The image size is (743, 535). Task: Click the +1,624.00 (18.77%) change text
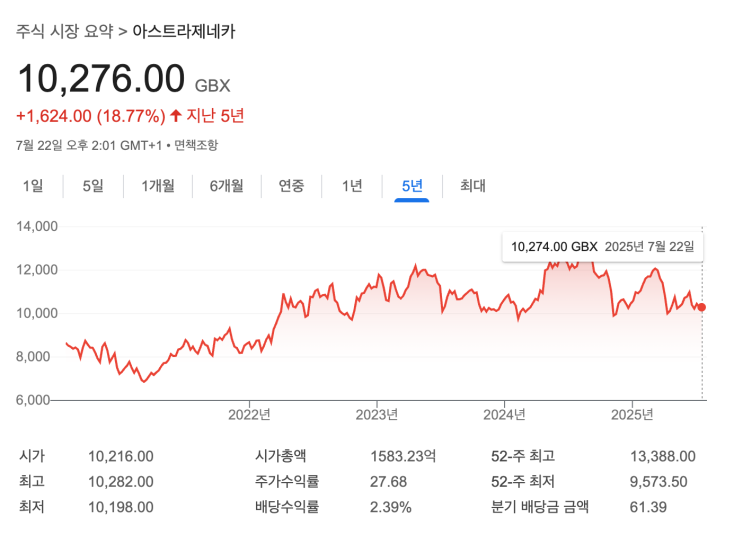click(x=91, y=116)
